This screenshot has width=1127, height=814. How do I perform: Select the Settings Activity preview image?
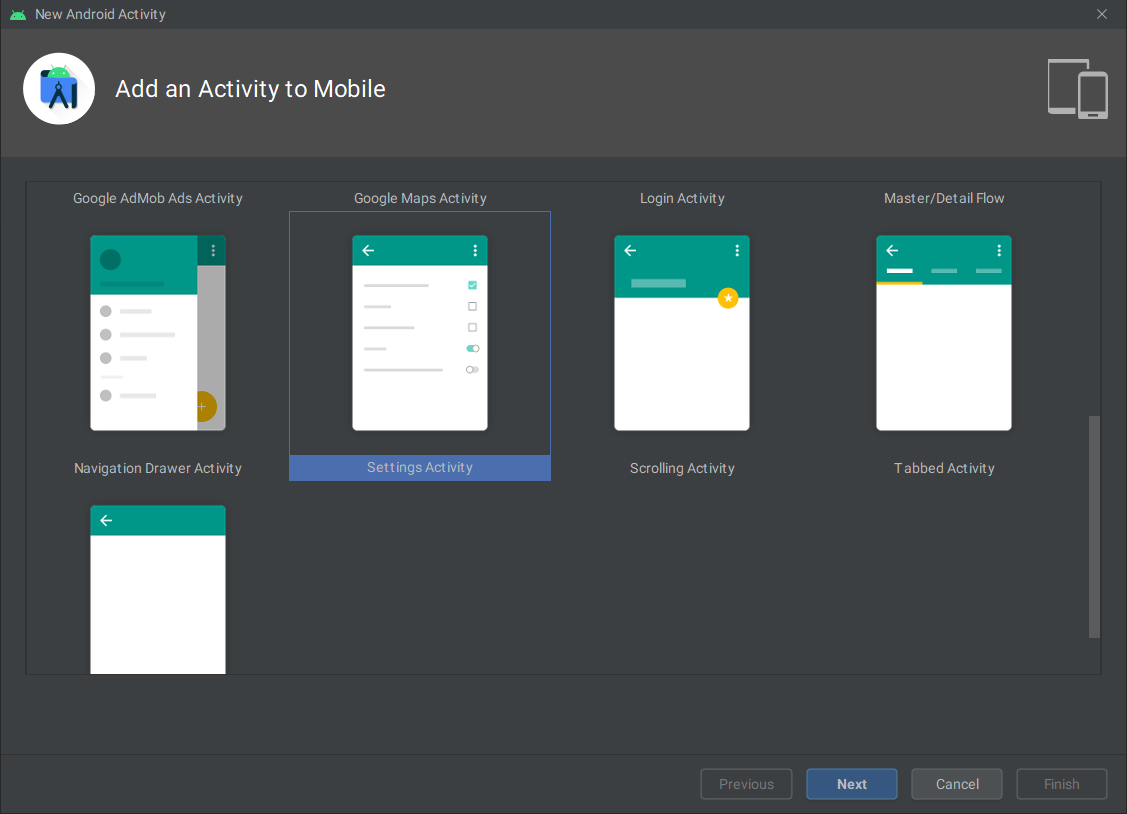pyautogui.click(x=419, y=333)
